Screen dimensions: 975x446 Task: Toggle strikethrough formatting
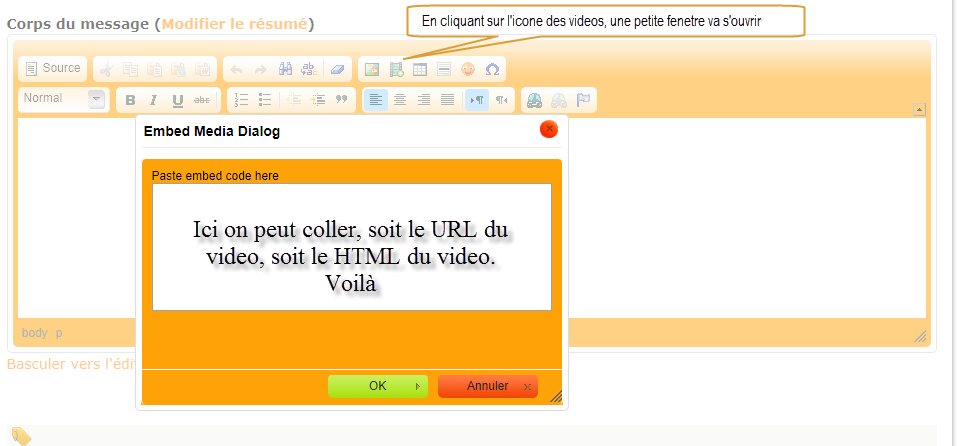202,100
